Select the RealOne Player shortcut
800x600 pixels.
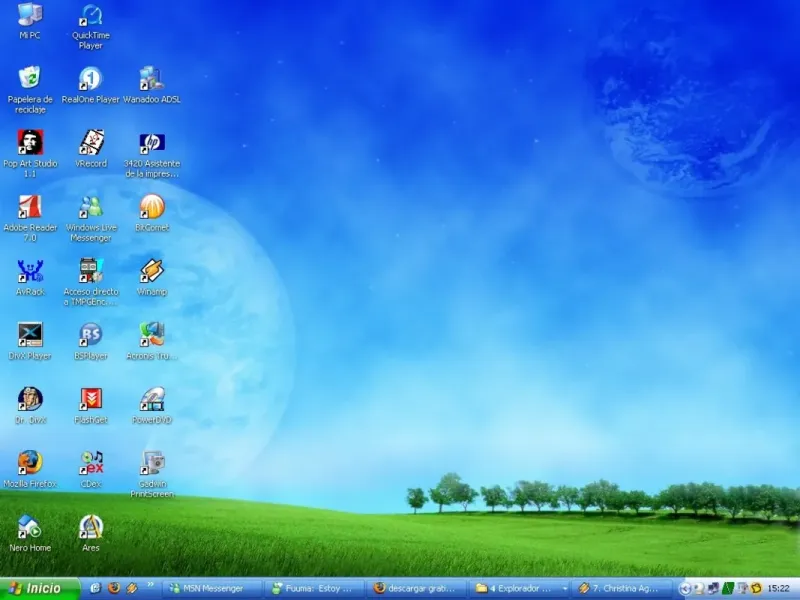click(x=91, y=85)
